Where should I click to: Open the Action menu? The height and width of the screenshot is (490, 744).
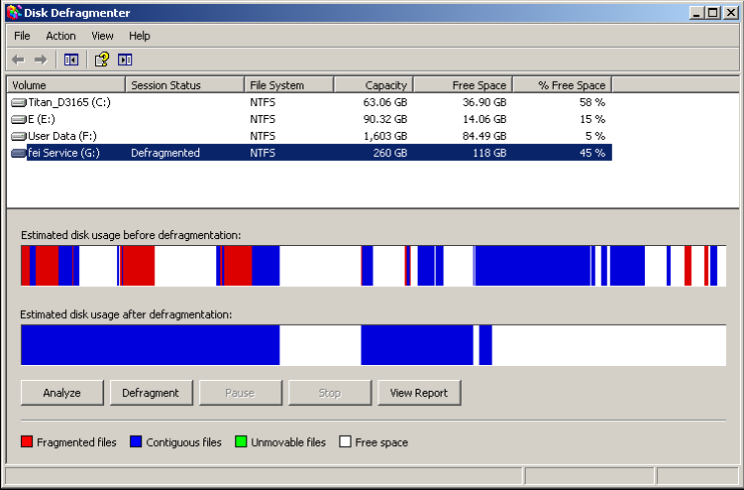[61, 36]
